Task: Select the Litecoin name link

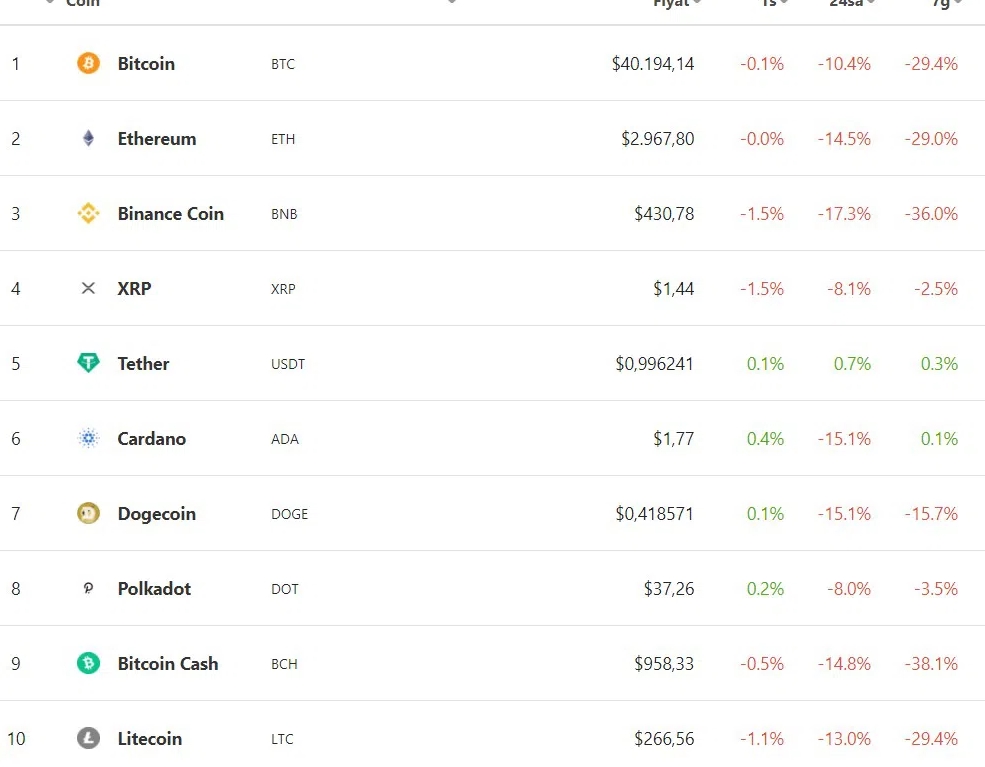Action: click(150, 739)
